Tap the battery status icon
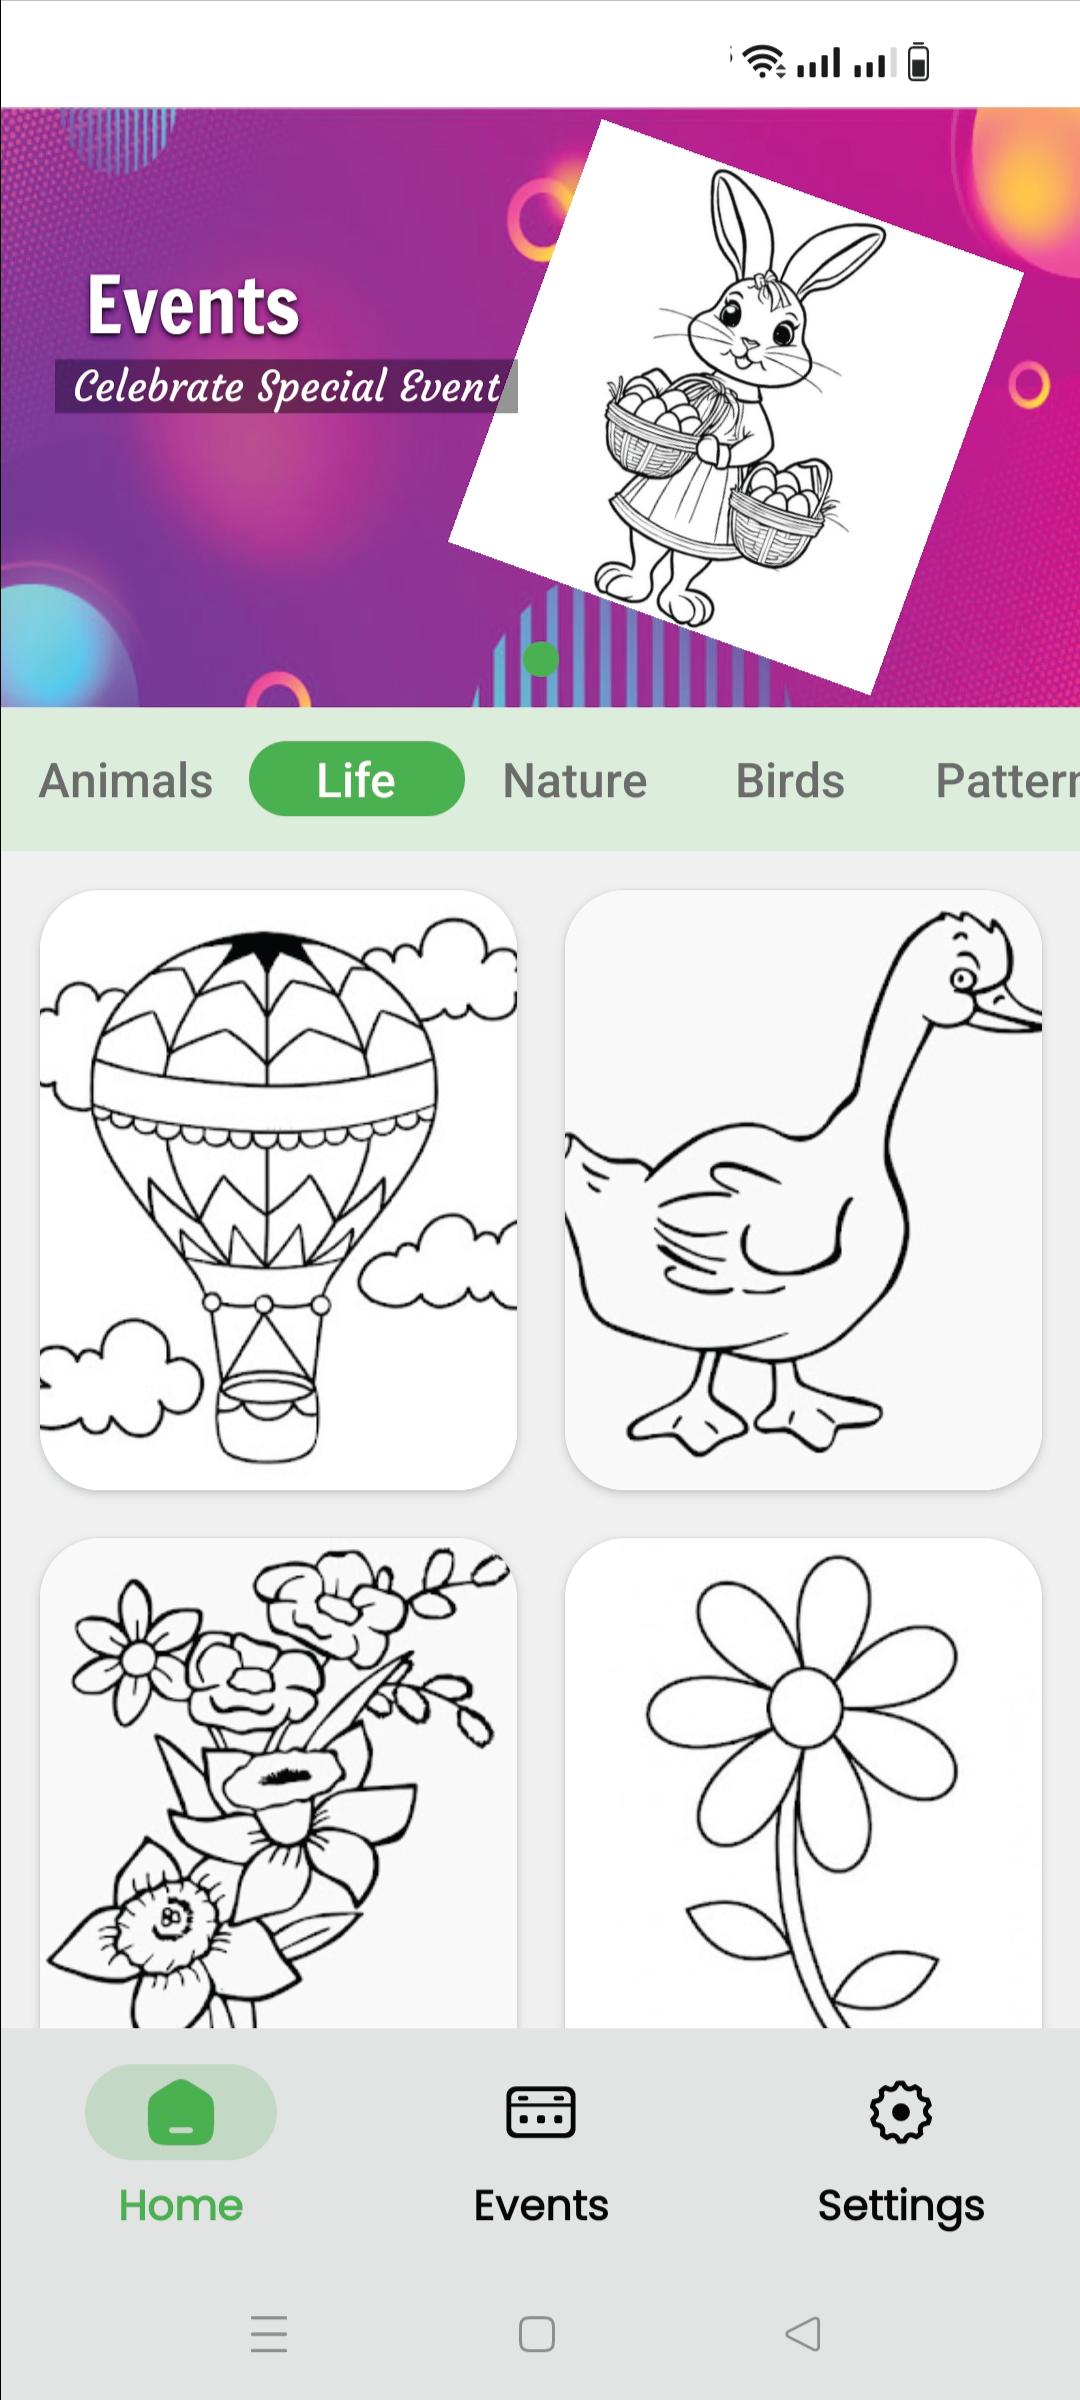Viewport: 1080px width, 2400px height. pyautogui.click(x=918, y=62)
